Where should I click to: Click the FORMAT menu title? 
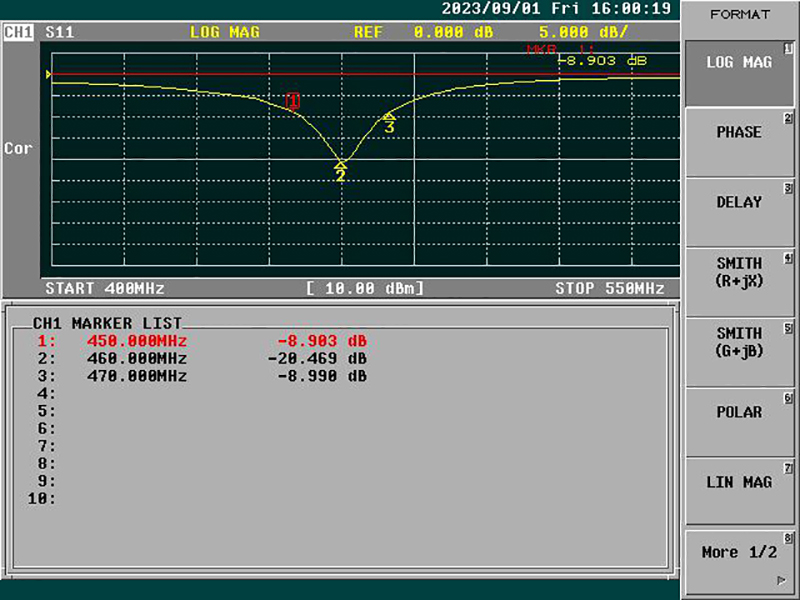pyautogui.click(x=740, y=14)
